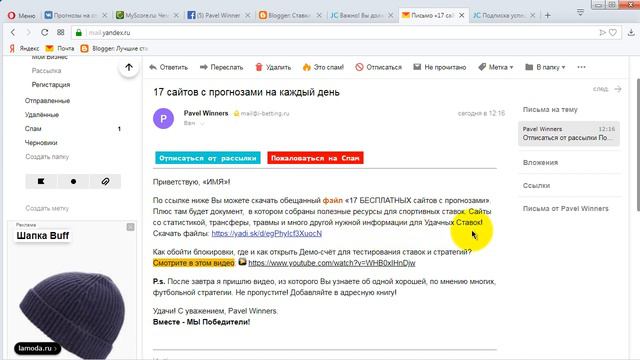Image resolution: width=640 pixels, height=360 pixels.
Task: Open the Регистрация folder
Action: coord(51,84)
